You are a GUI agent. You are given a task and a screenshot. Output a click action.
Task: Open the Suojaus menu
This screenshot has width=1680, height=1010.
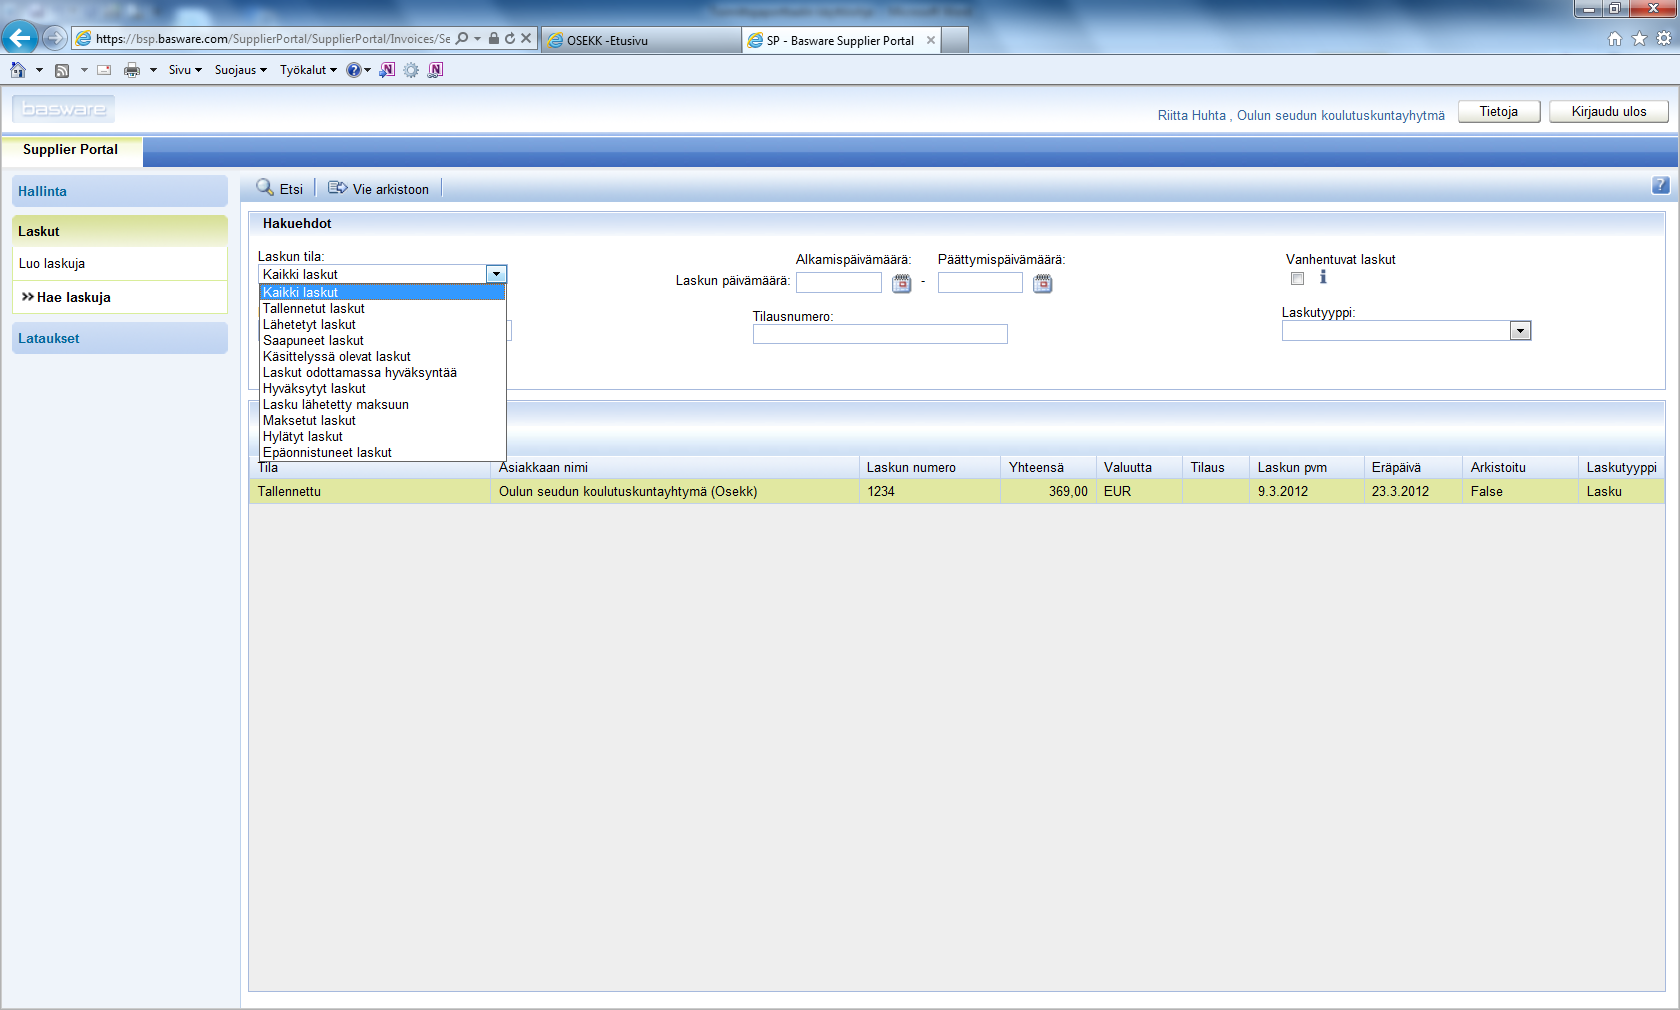(241, 70)
